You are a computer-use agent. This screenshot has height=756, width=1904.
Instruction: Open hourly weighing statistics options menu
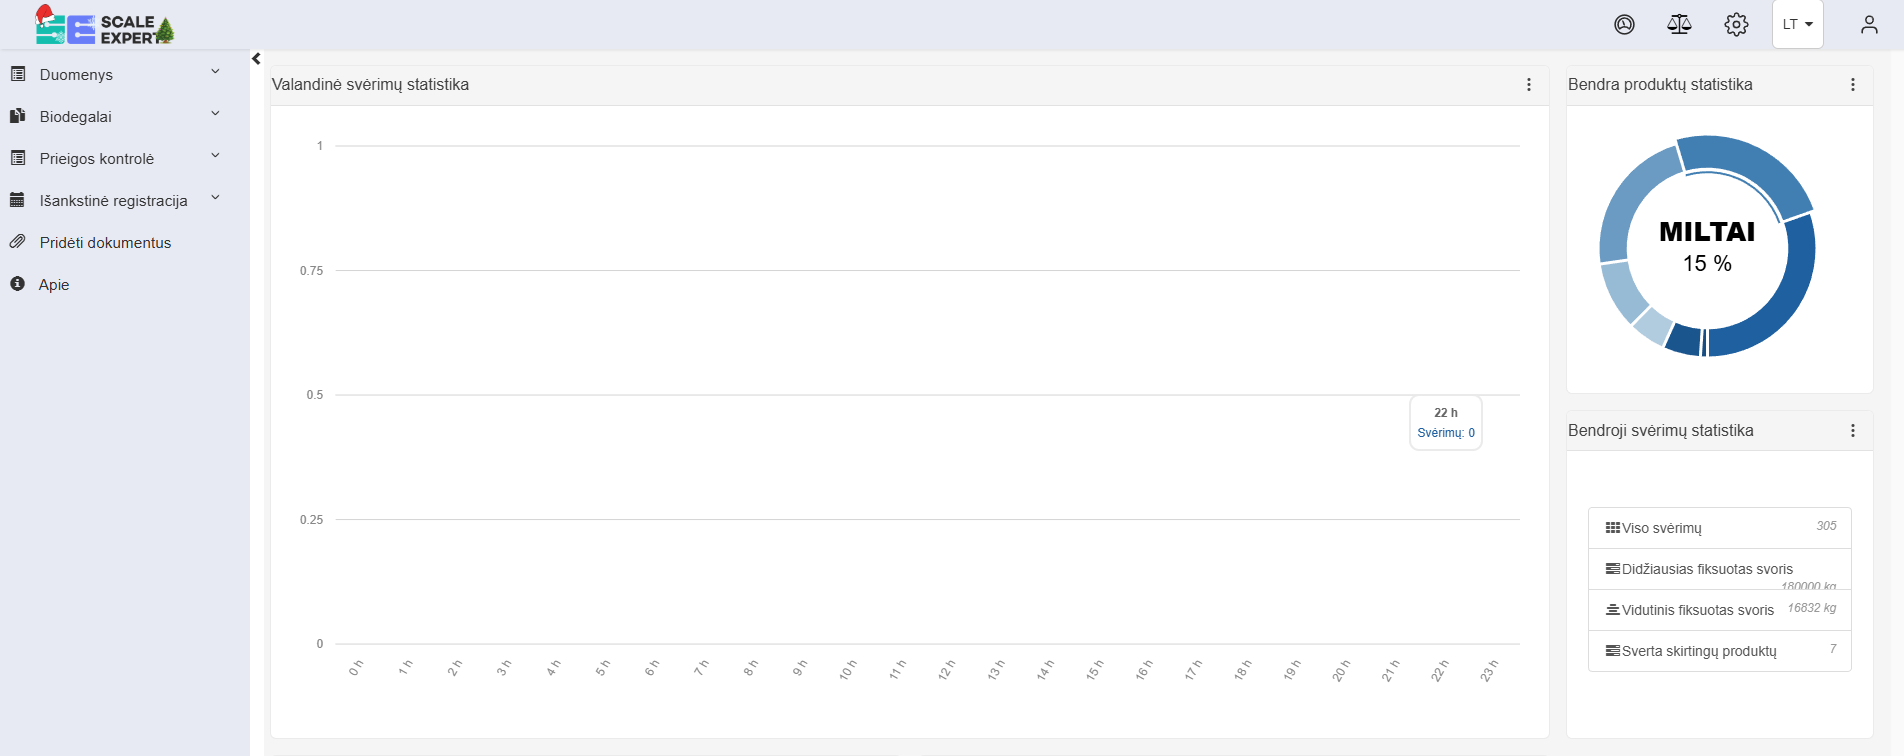point(1528,85)
